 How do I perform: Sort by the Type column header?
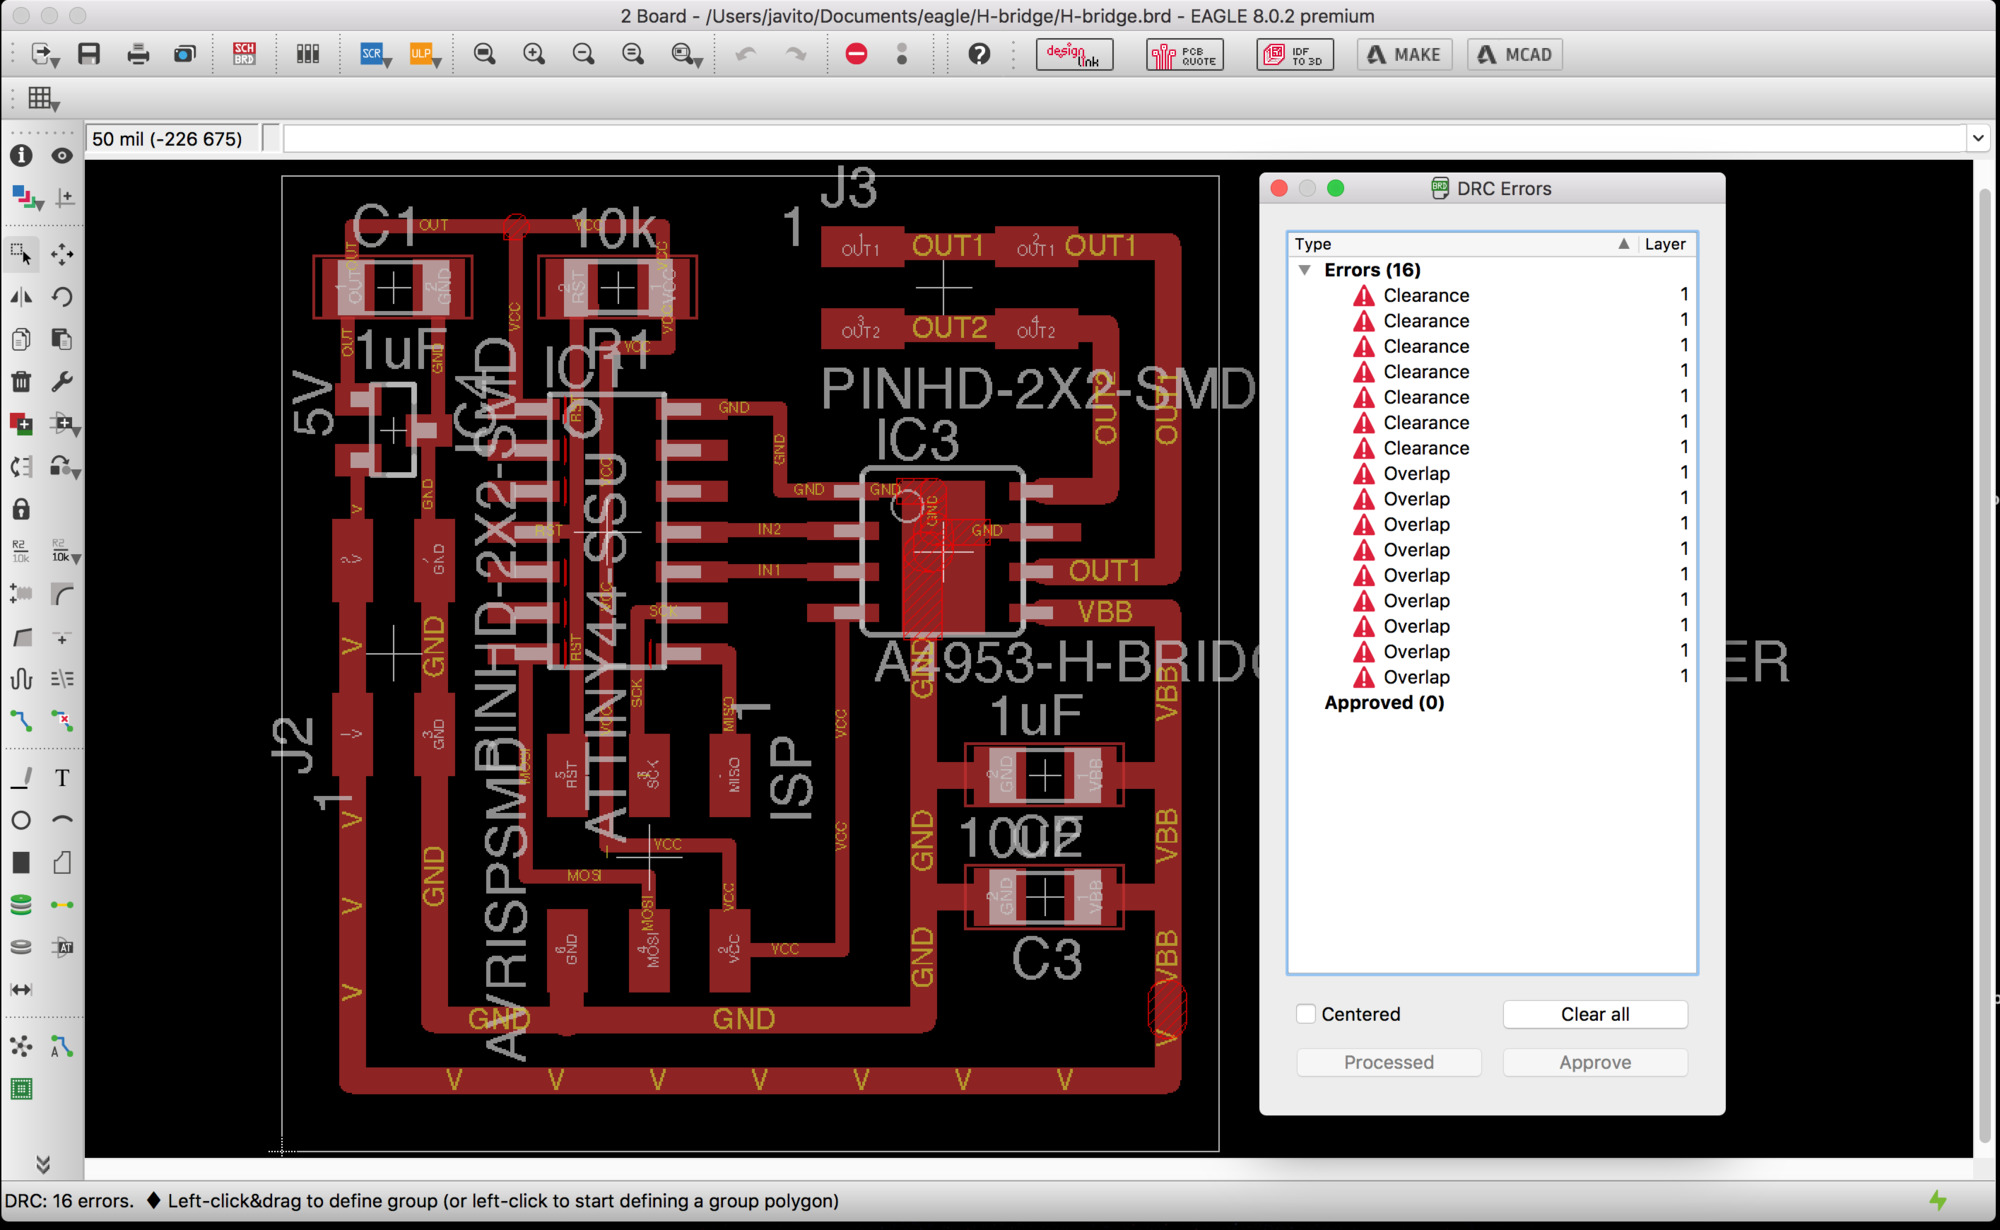[x=1462, y=244]
